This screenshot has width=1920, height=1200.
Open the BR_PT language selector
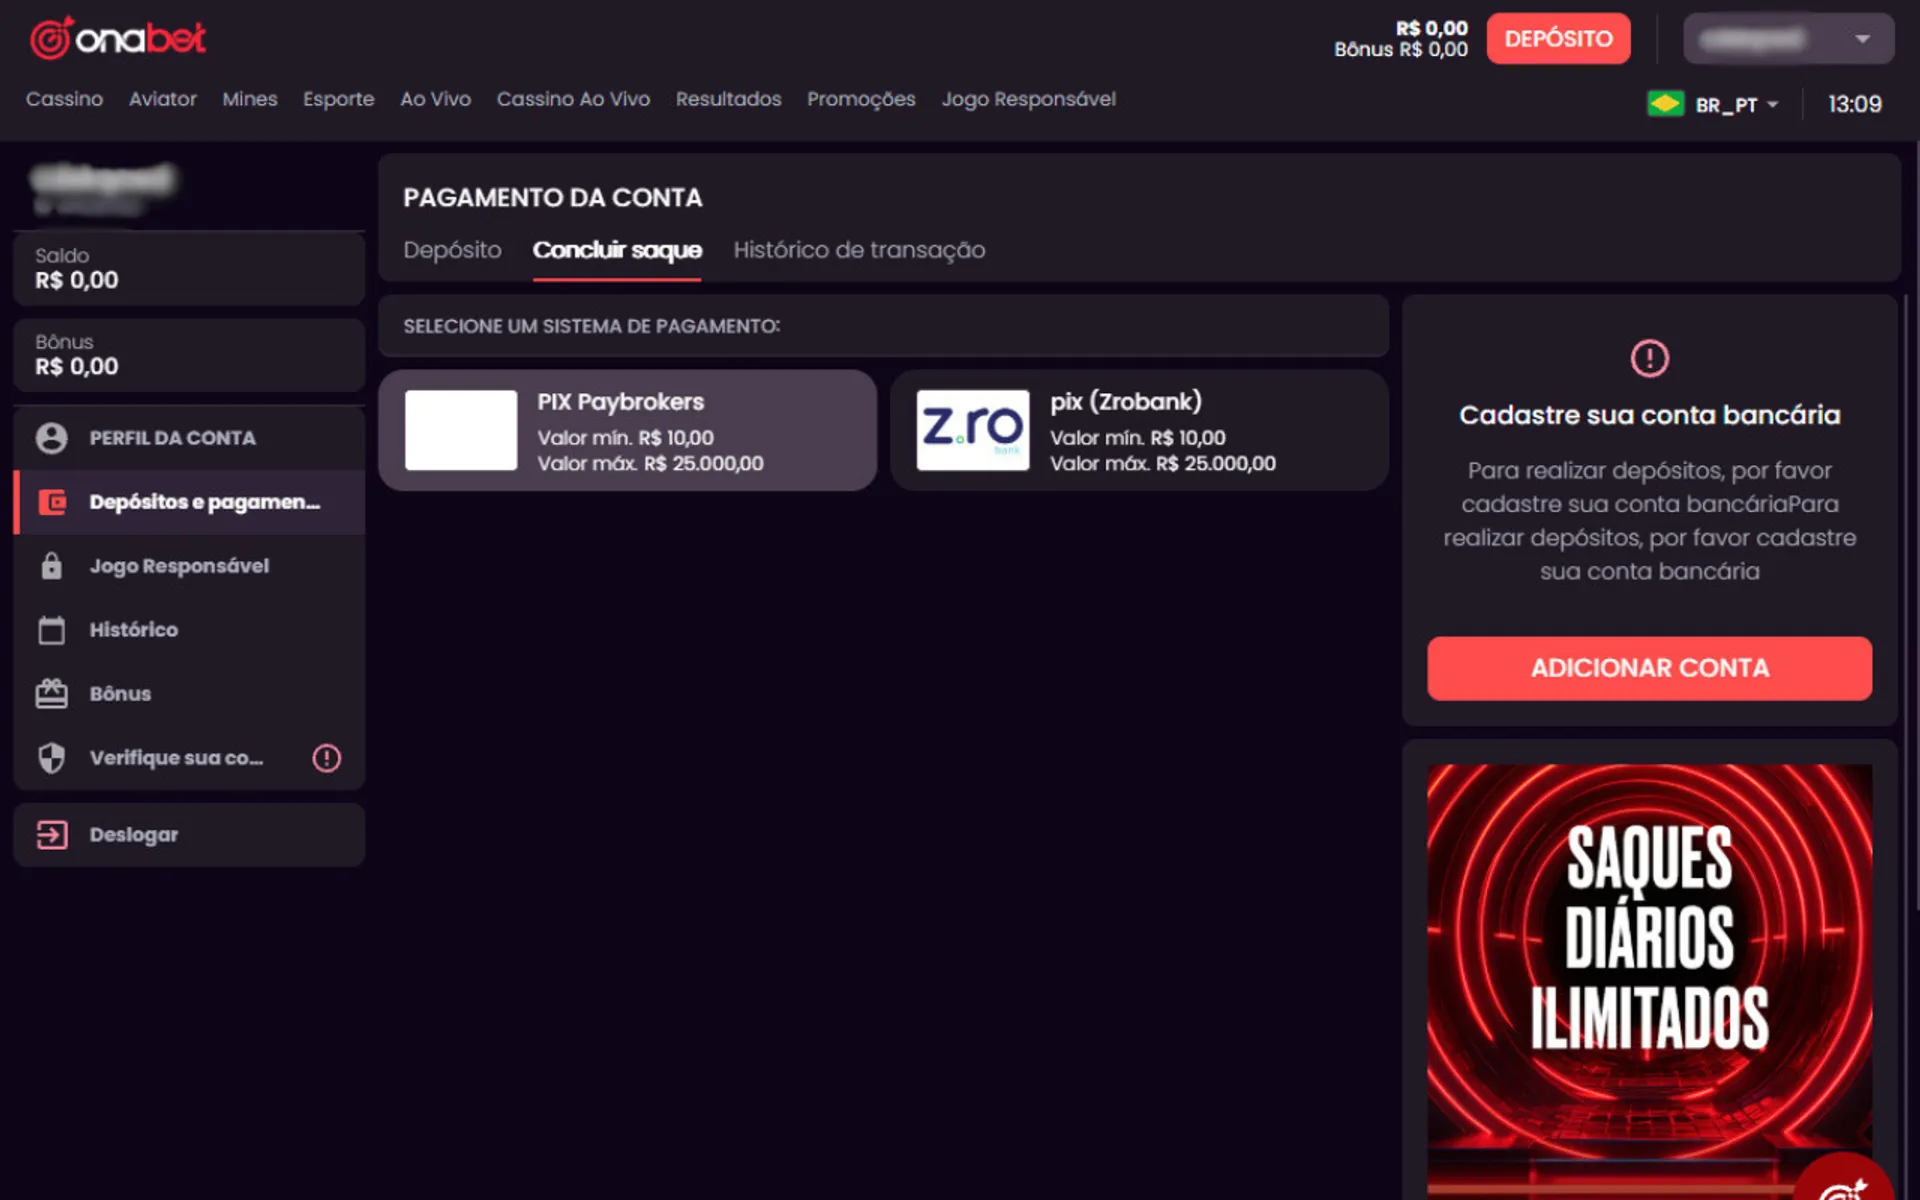click(1736, 105)
